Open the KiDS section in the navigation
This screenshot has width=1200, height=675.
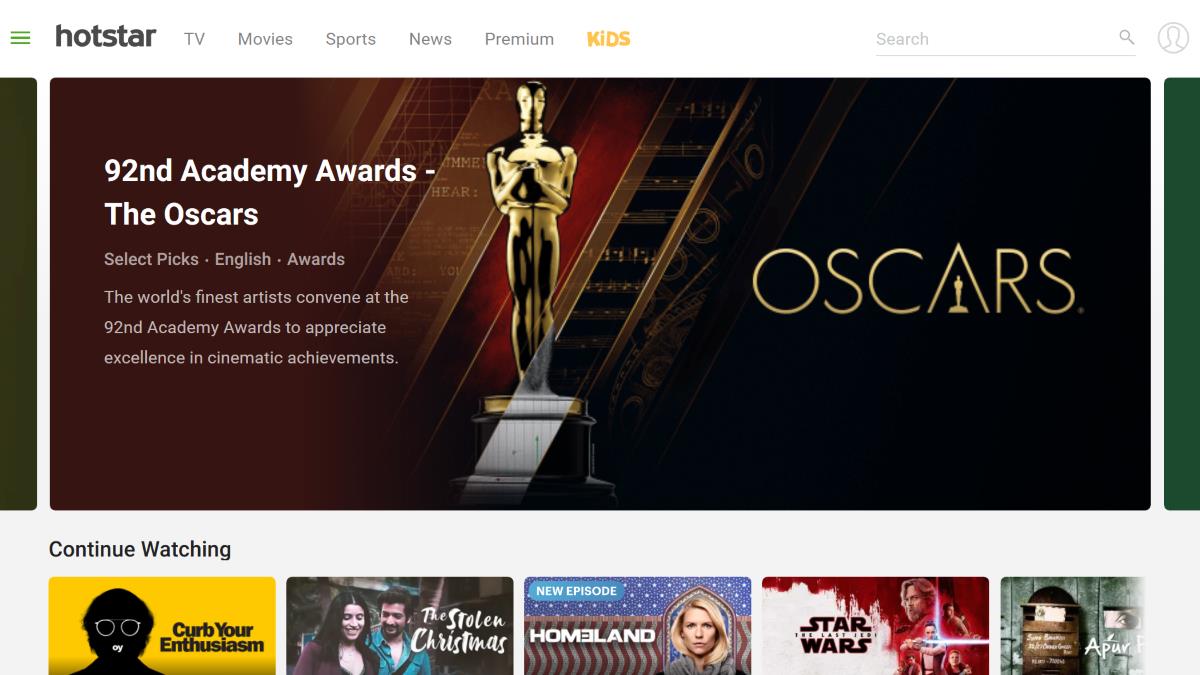pyautogui.click(x=608, y=39)
